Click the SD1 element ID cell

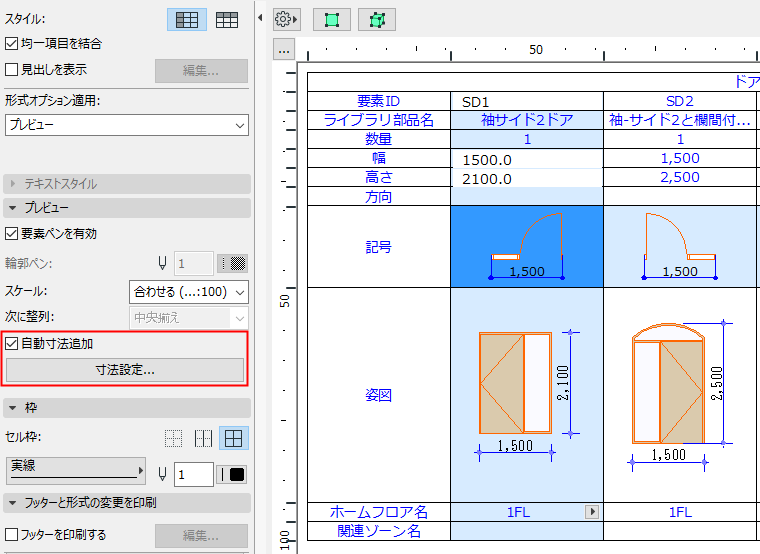coord(527,101)
